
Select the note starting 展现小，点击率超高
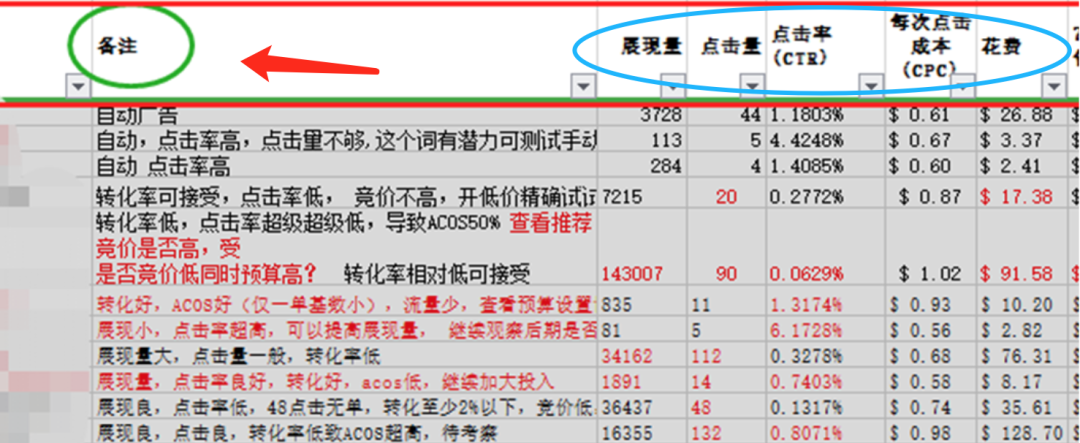pos(344,330)
